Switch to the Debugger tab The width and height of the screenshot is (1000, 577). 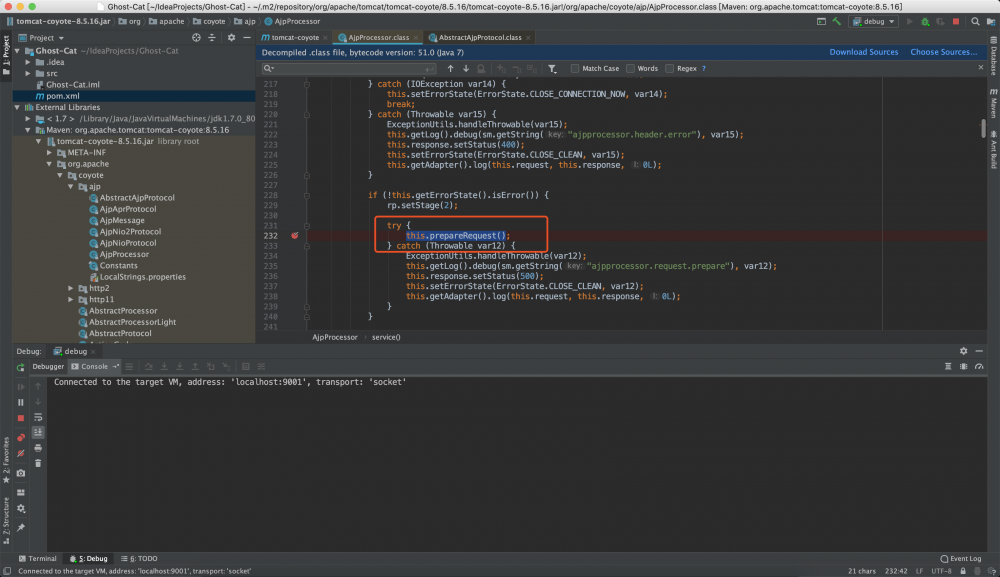tap(47, 367)
